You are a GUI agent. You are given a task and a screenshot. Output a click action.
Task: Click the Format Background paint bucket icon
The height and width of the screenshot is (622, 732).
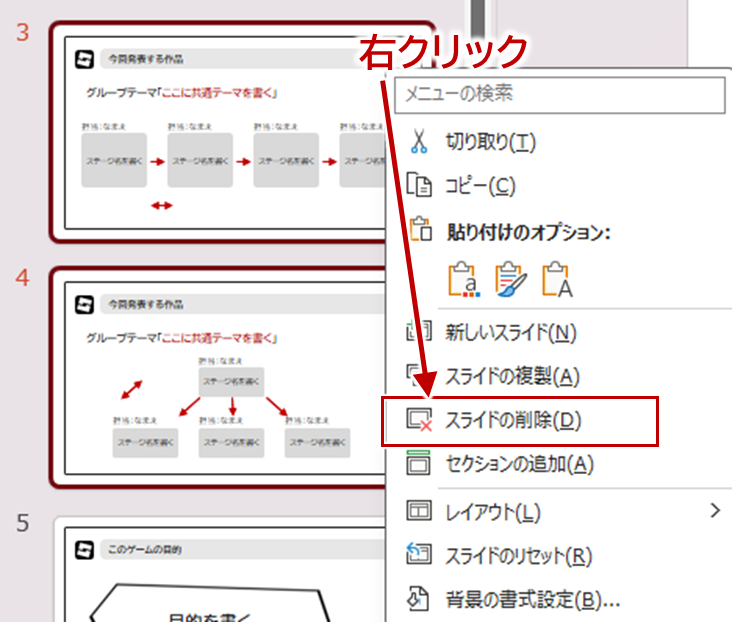pos(418,599)
